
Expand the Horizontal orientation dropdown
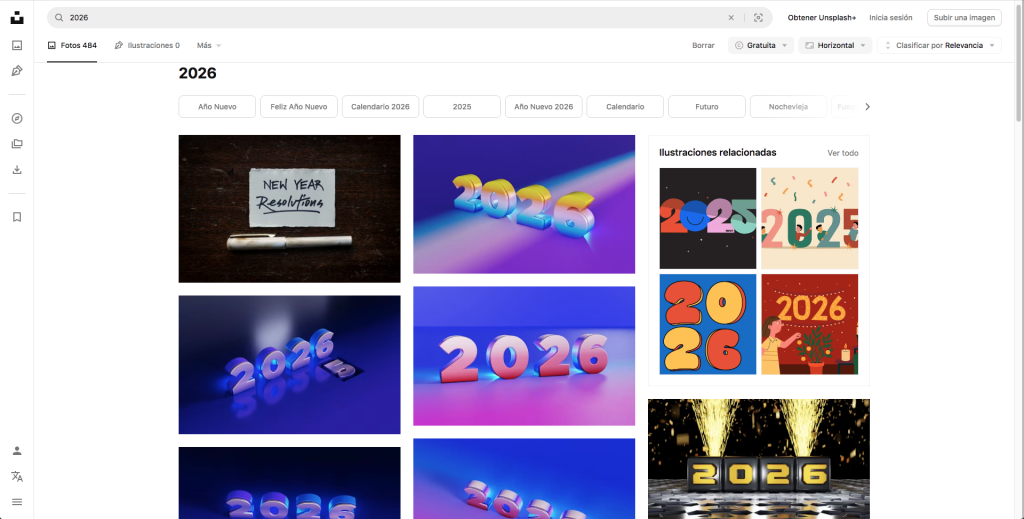(834, 45)
